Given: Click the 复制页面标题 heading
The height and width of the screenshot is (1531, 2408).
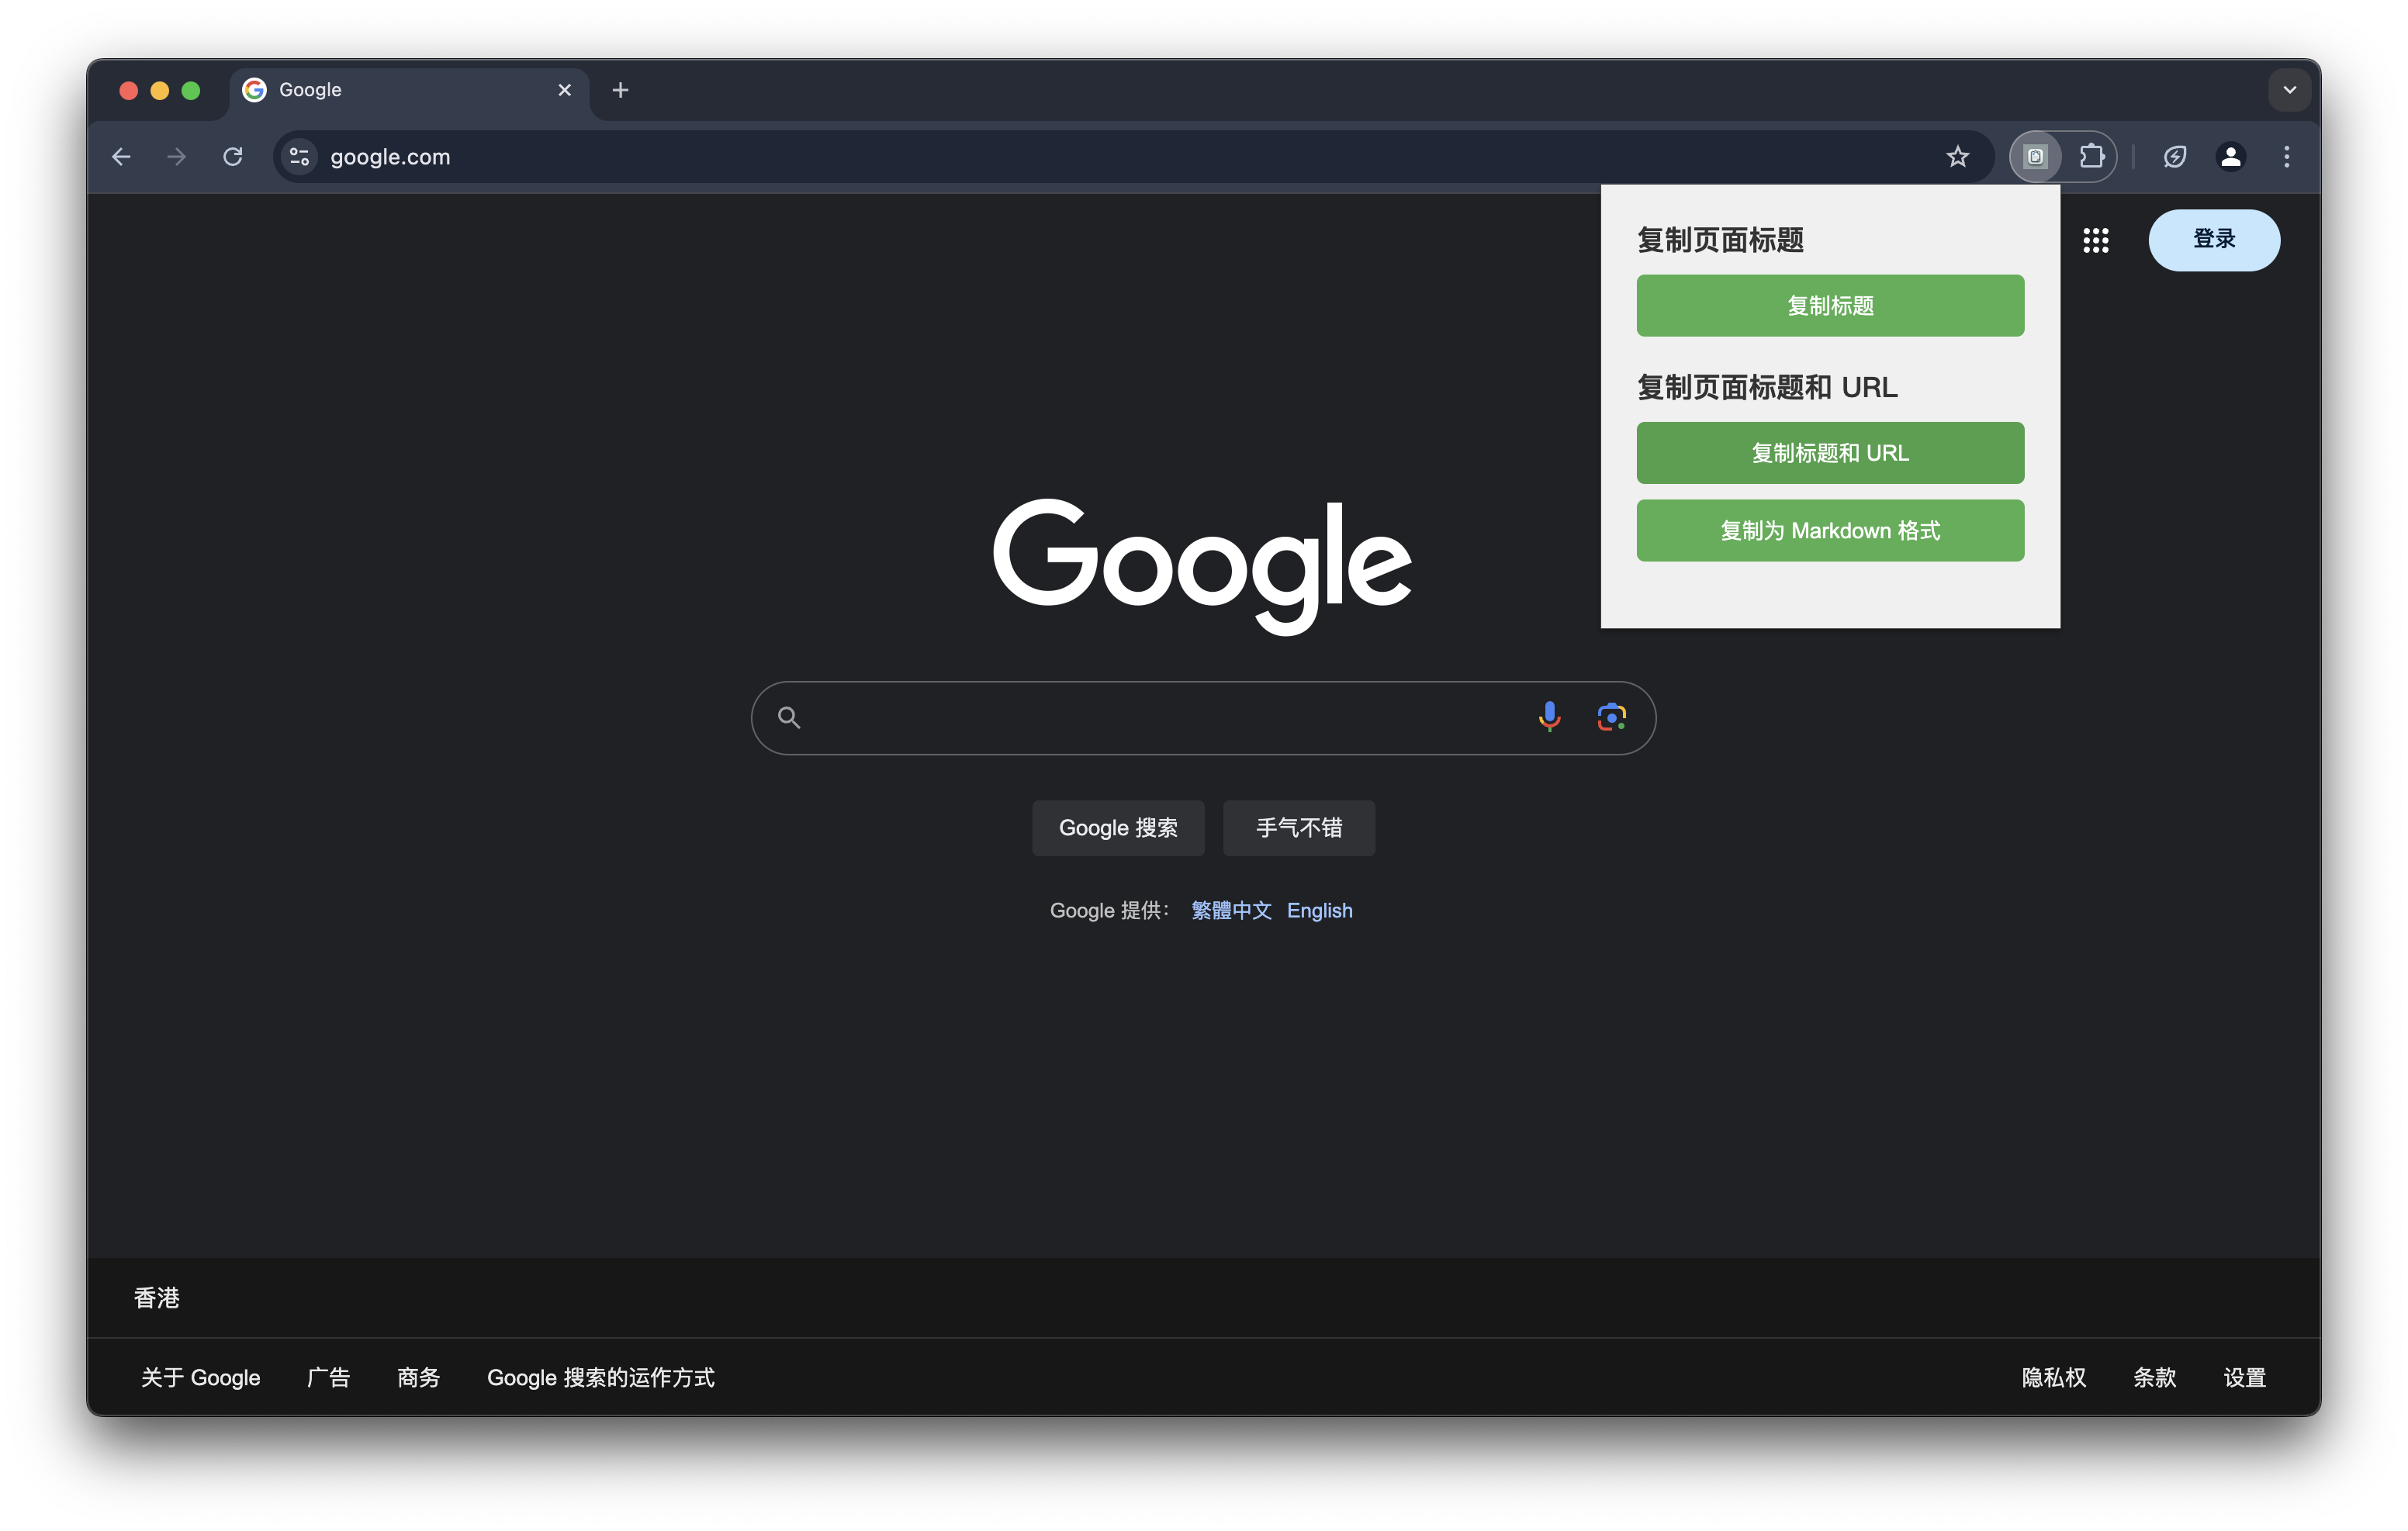Looking at the screenshot, I should coord(1720,240).
